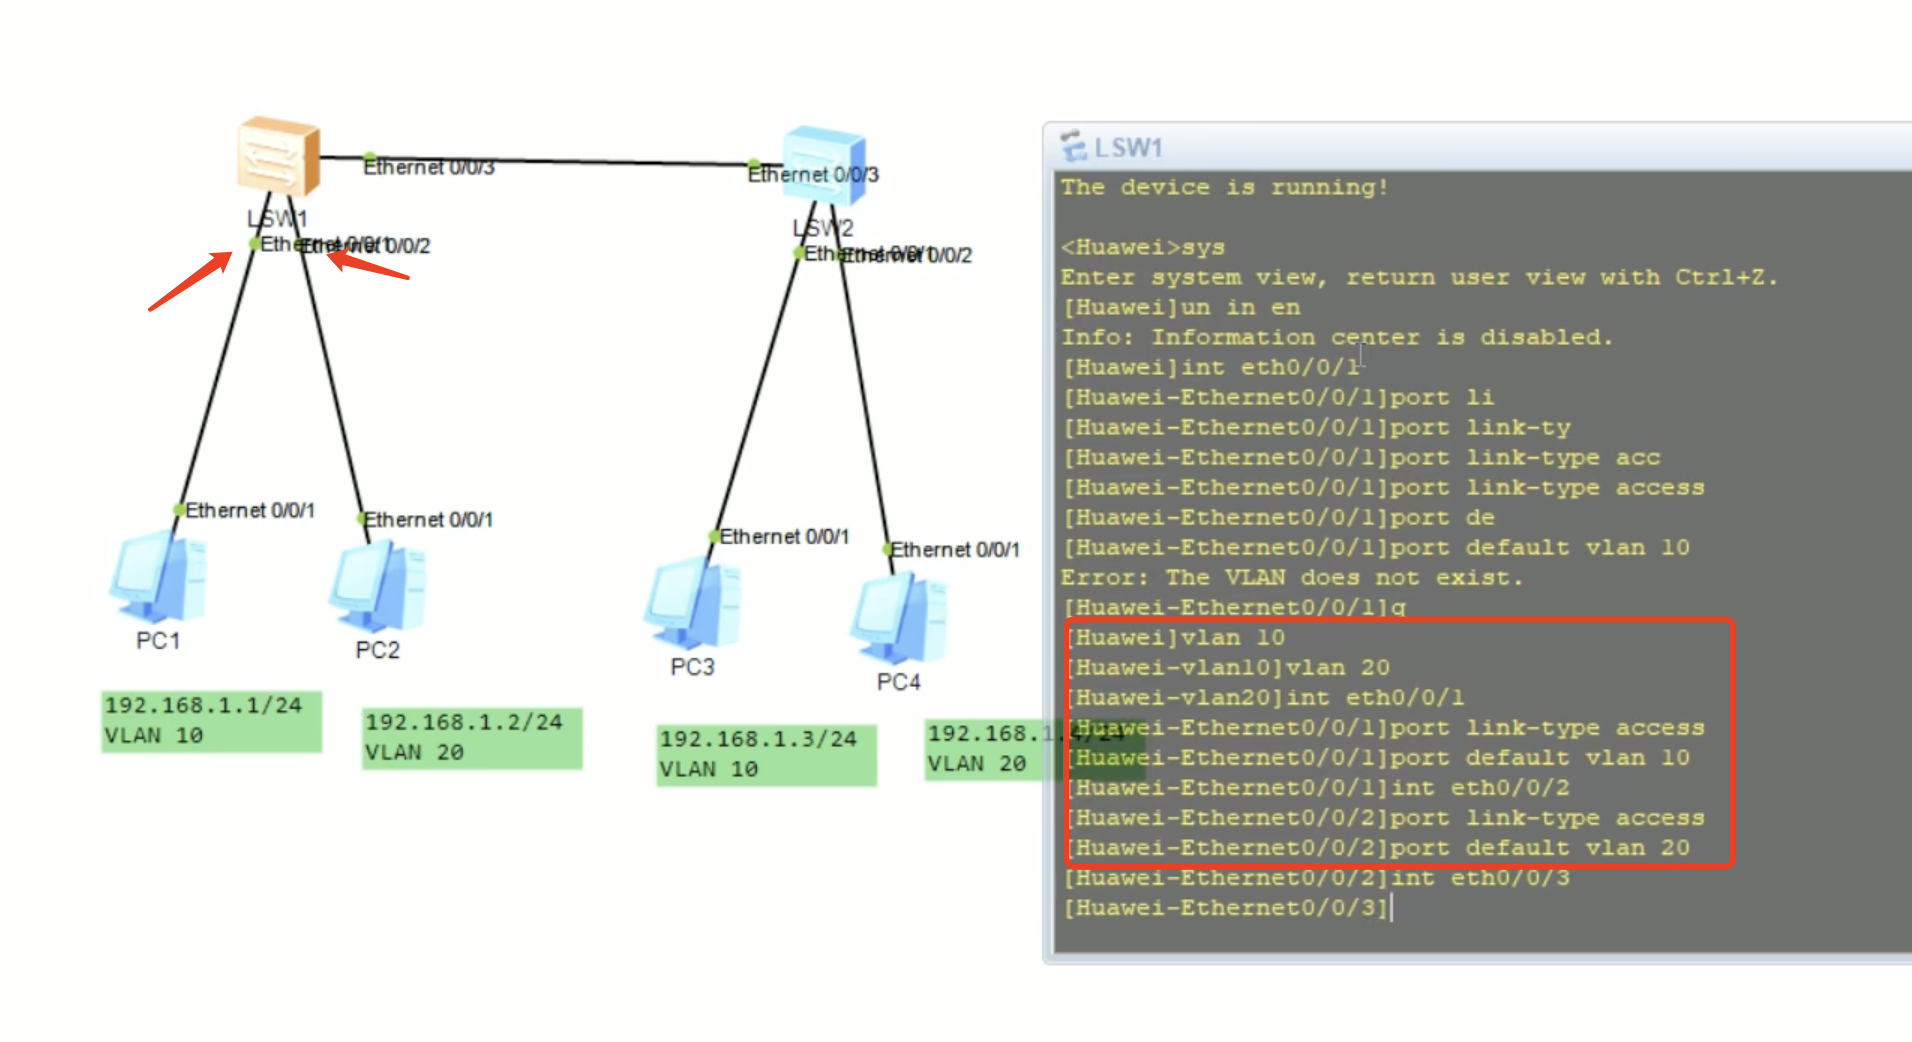Select the PC1 device name label
The height and width of the screenshot is (1042, 1912).
158,641
